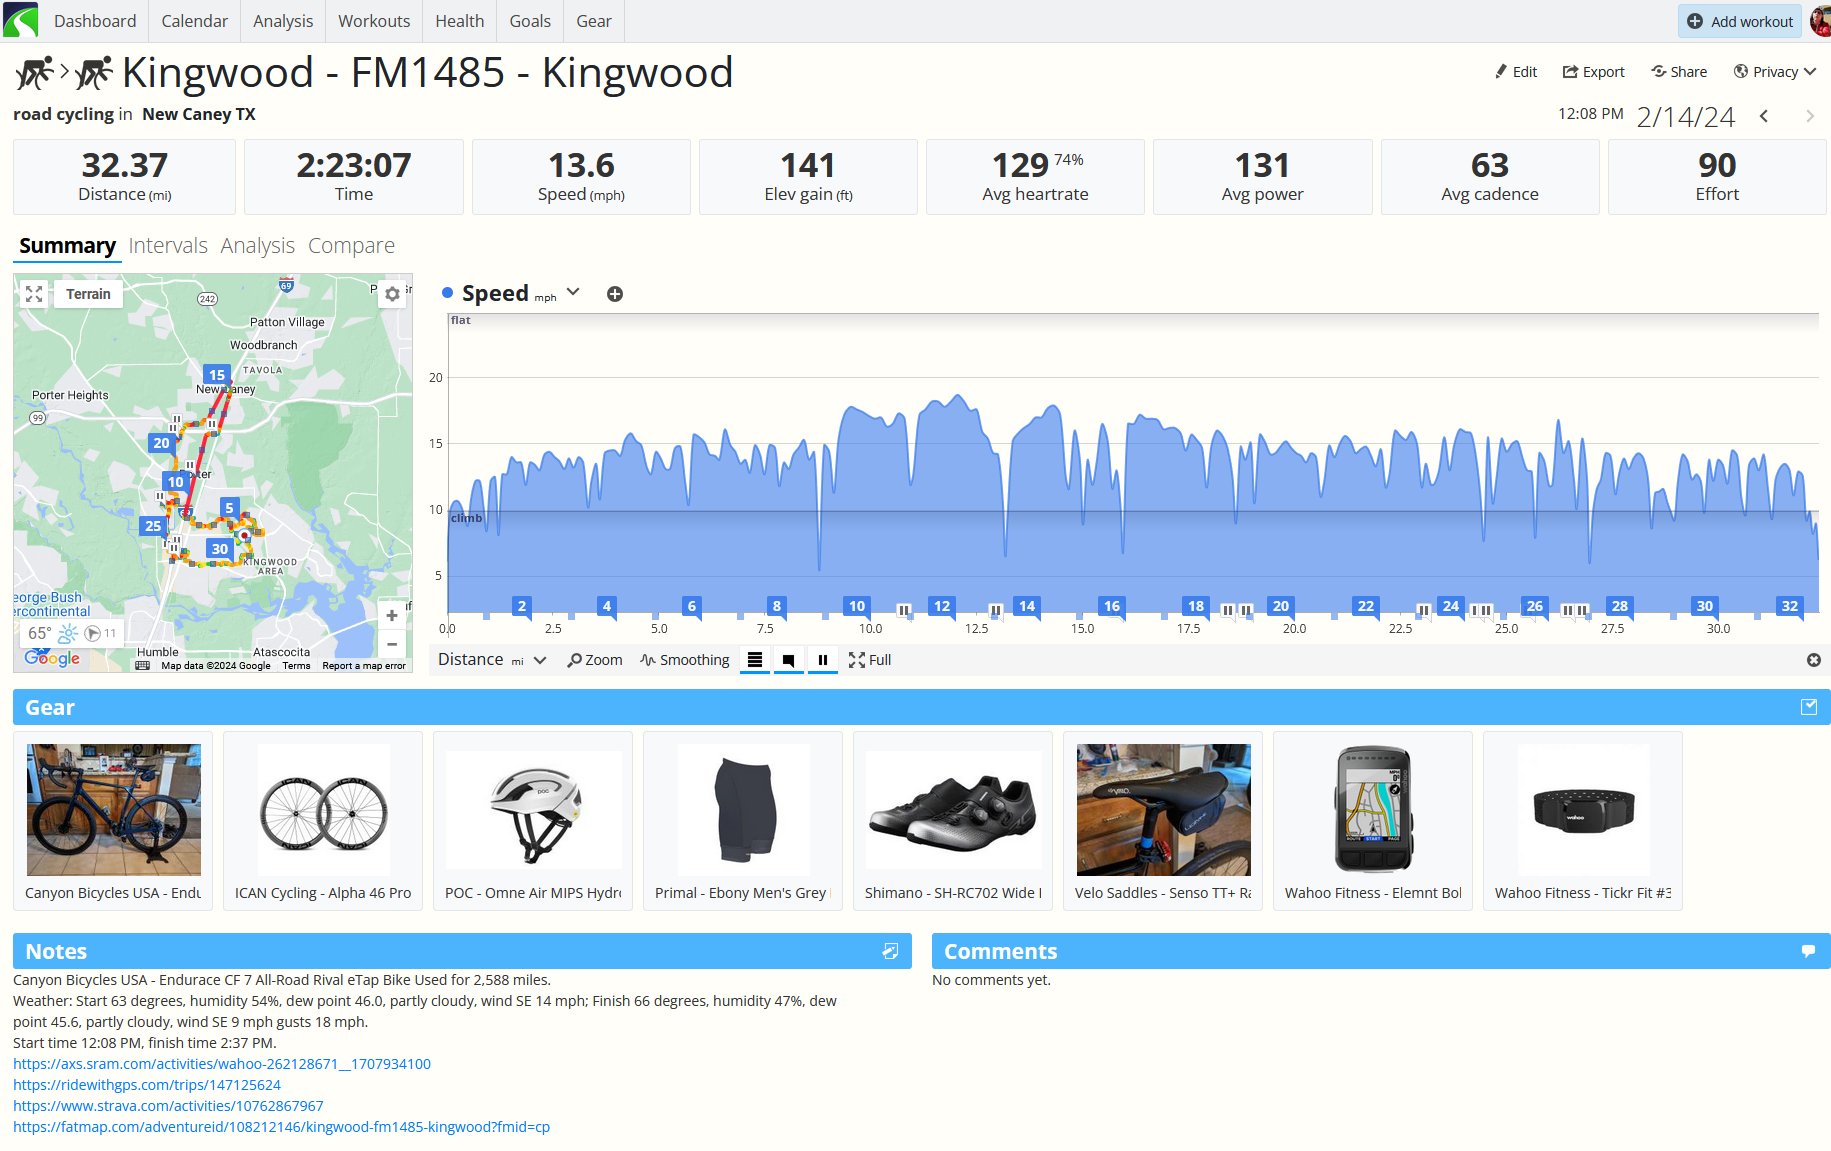Click the Comments speech bubble icon
This screenshot has height=1151, width=1831.
click(1808, 951)
